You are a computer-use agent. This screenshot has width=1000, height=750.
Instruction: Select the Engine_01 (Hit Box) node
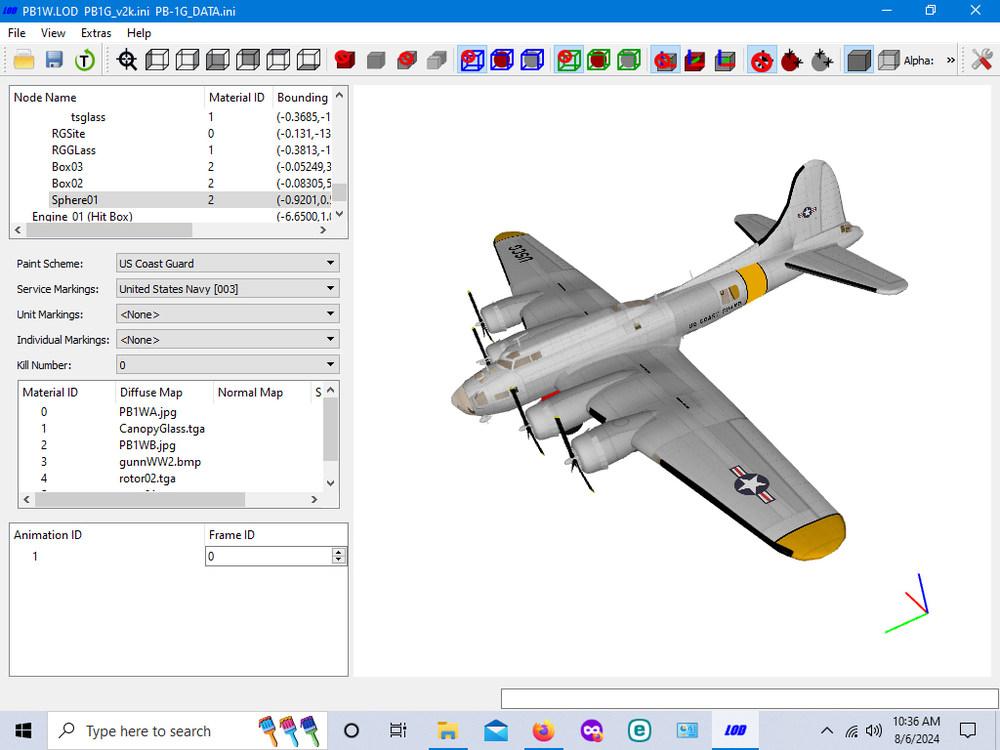click(x=82, y=217)
